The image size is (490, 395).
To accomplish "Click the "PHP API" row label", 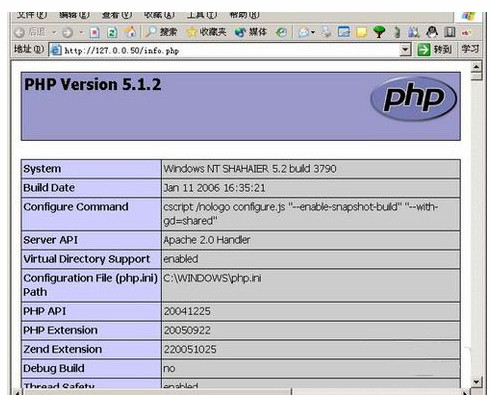I will click(45, 311).
